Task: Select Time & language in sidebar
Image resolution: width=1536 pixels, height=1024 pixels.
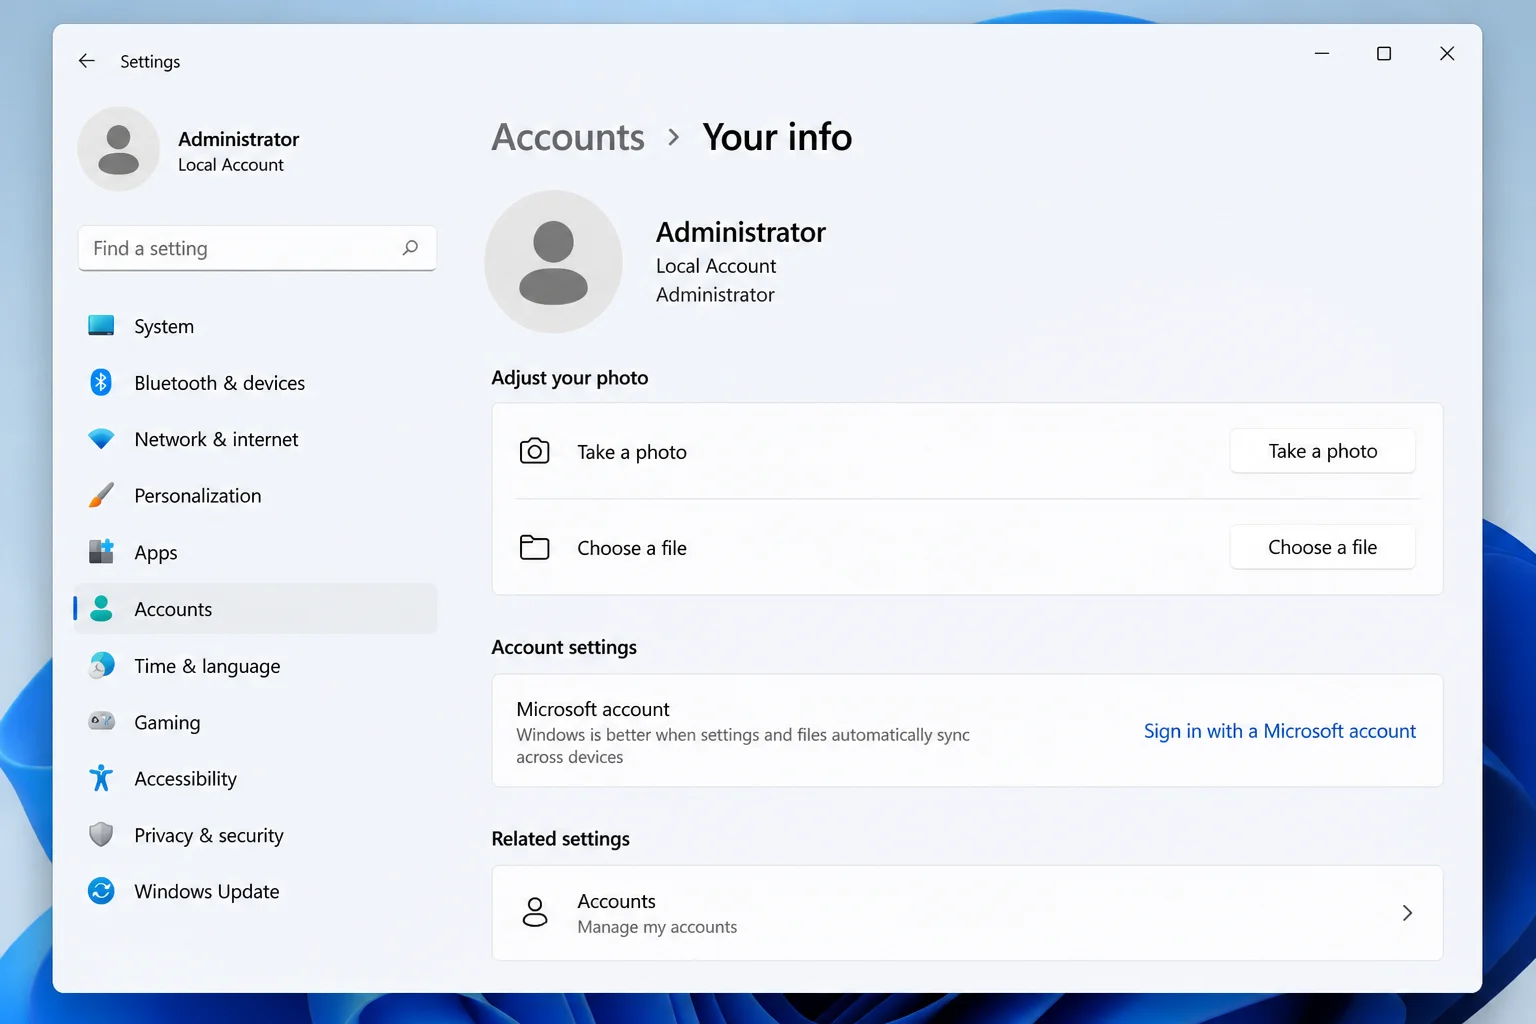Action: point(255,666)
